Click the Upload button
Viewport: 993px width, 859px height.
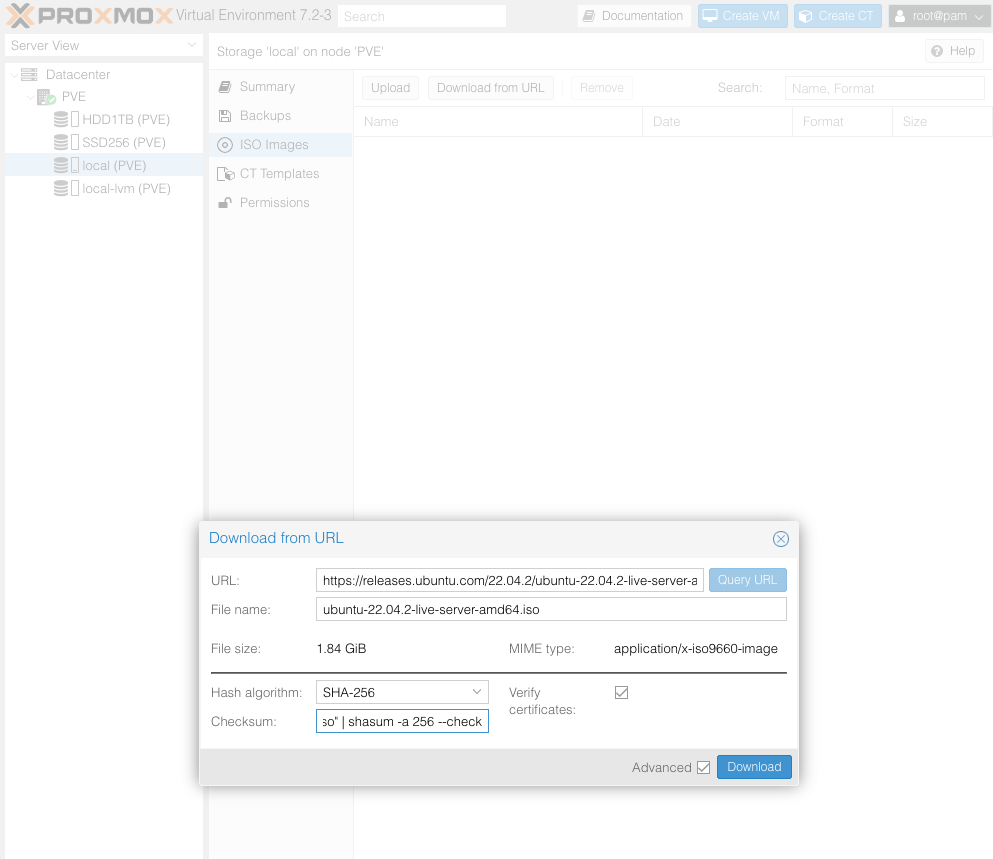pos(390,88)
